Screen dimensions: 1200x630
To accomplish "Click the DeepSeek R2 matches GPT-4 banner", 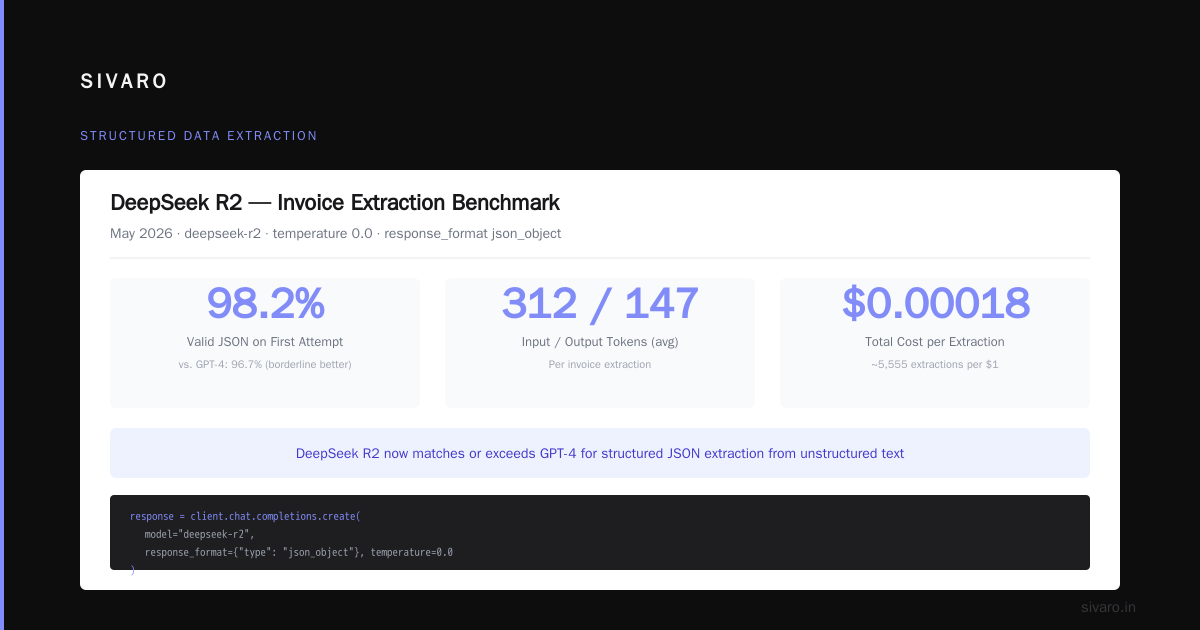I will [600, 453].
